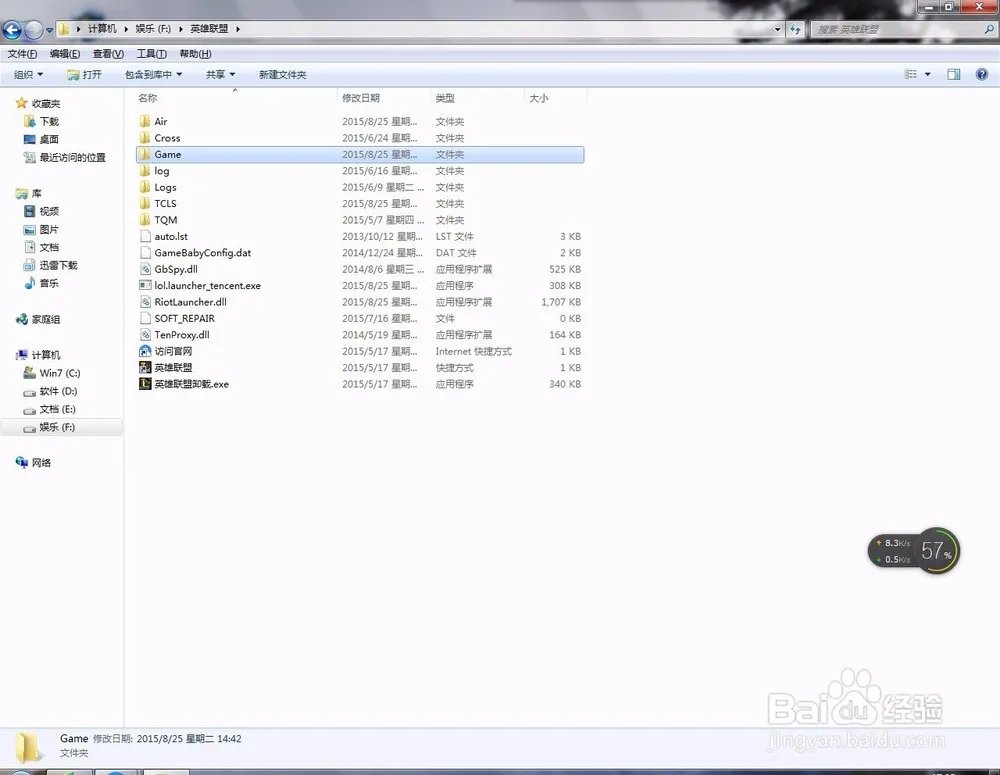Click the search box for 英雄联盟
Screen dimensions: 1000x775
point(896,29)
